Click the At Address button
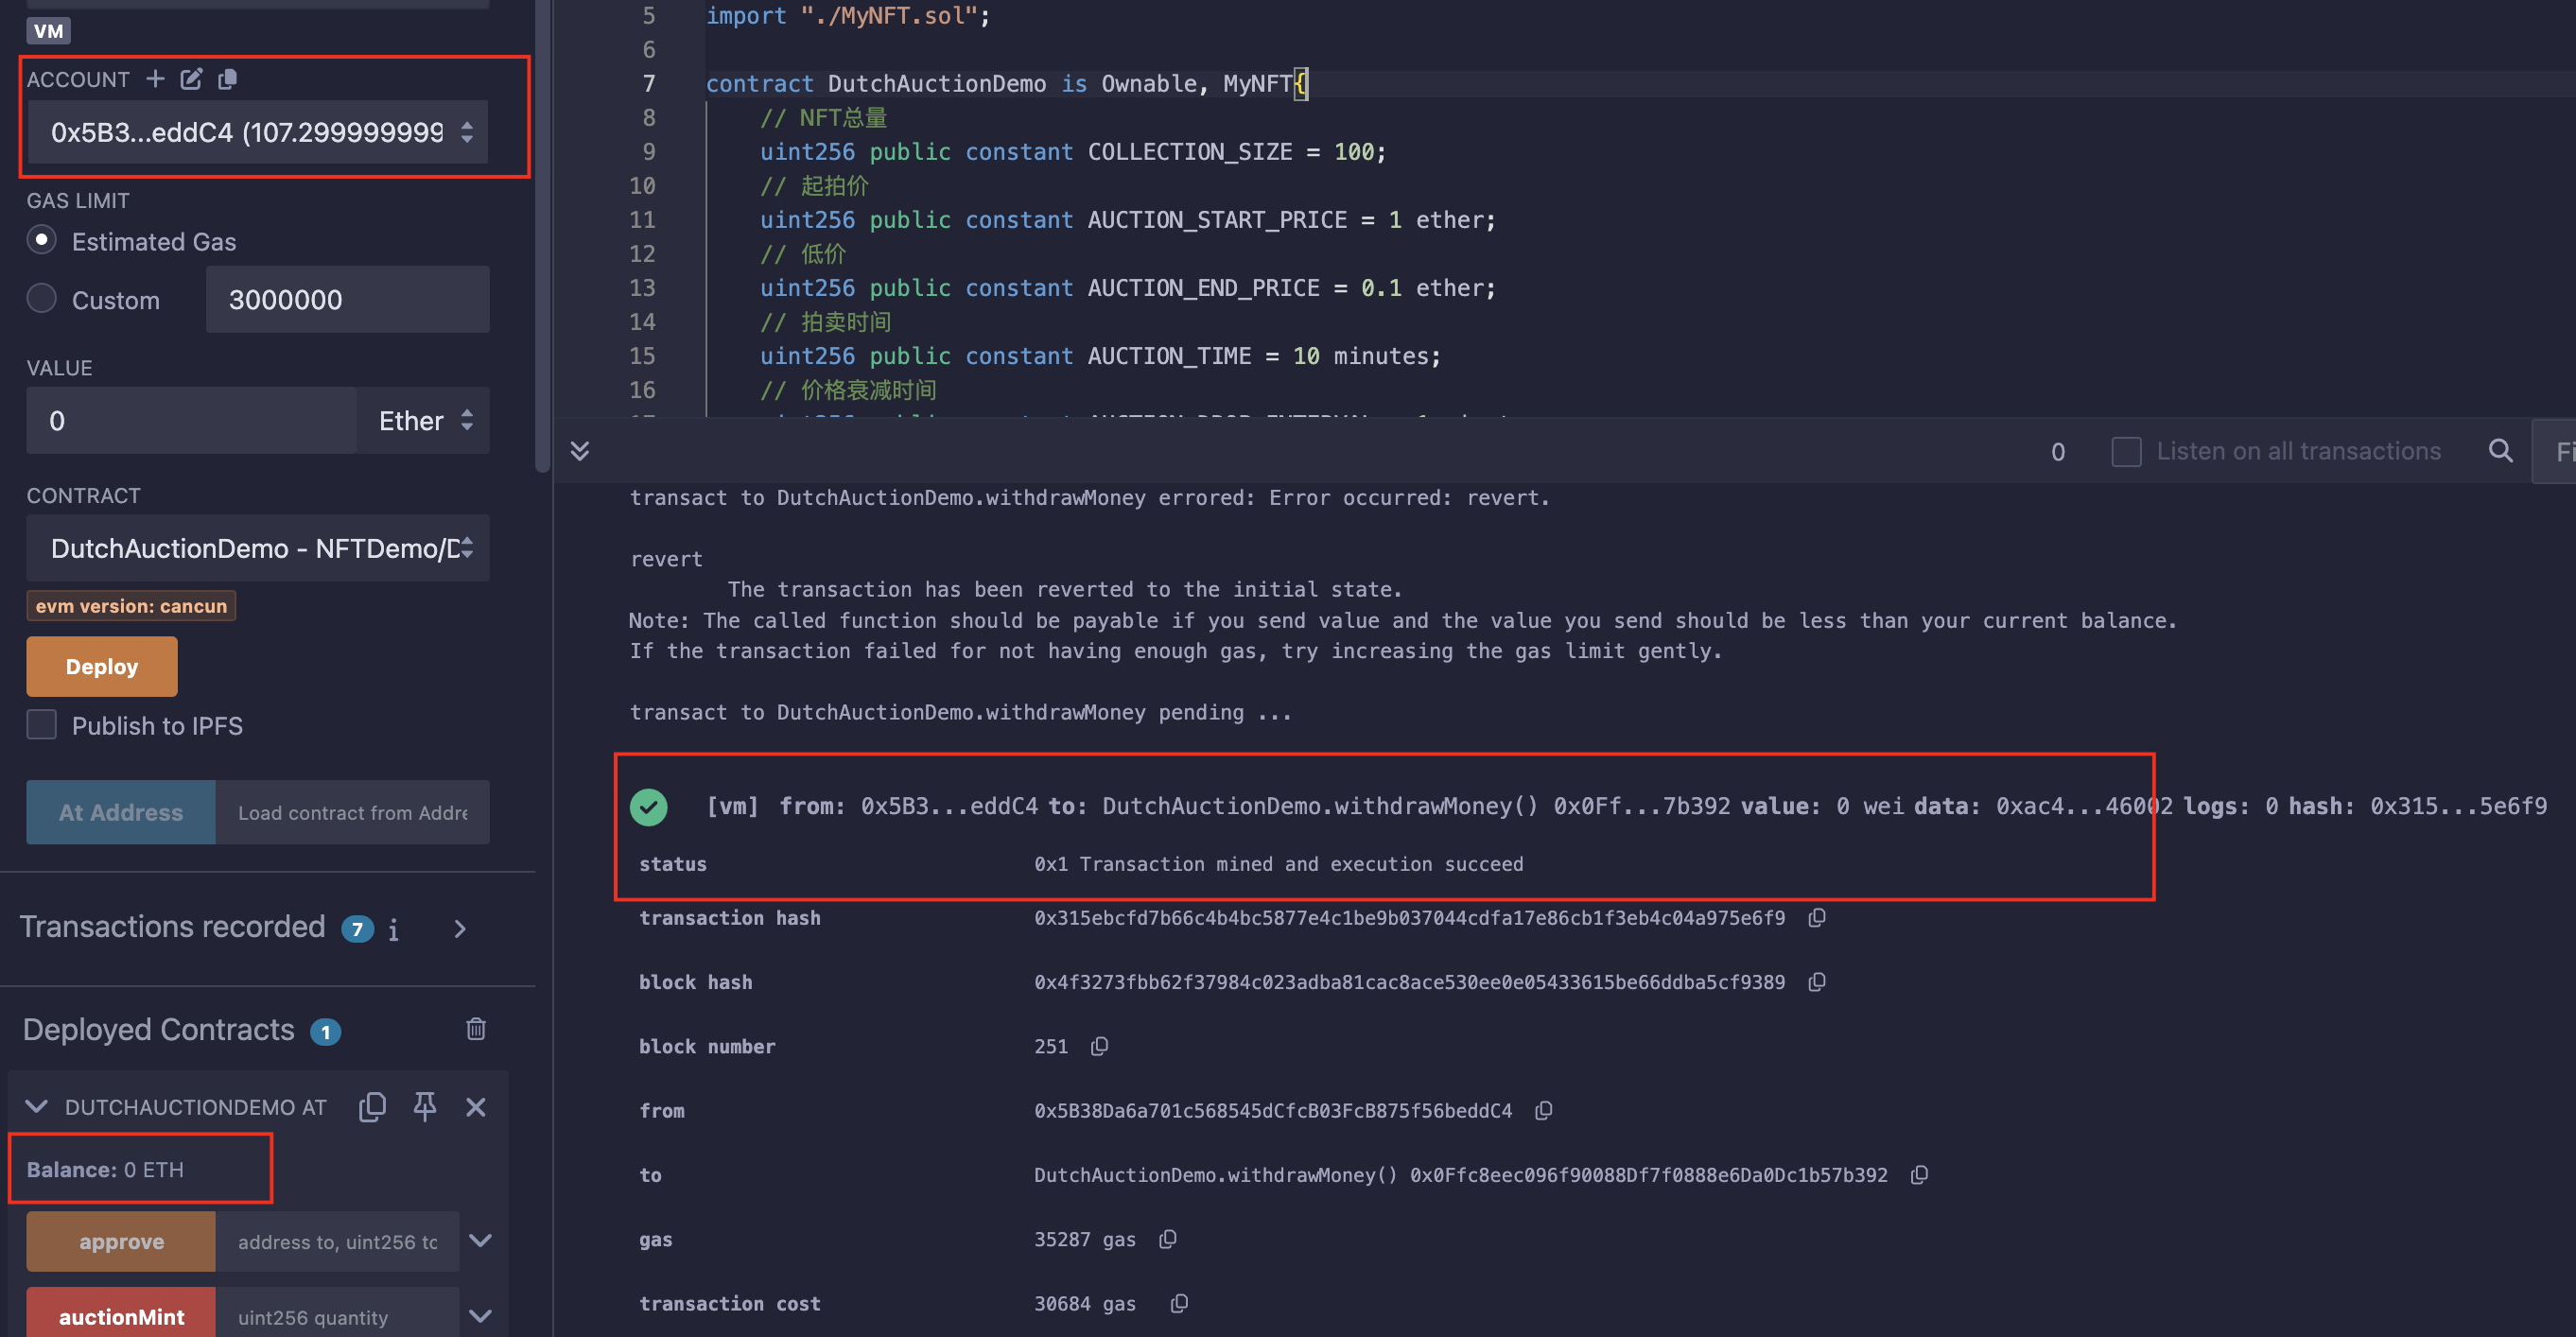 pyautogui.click(x=119, y=812)
